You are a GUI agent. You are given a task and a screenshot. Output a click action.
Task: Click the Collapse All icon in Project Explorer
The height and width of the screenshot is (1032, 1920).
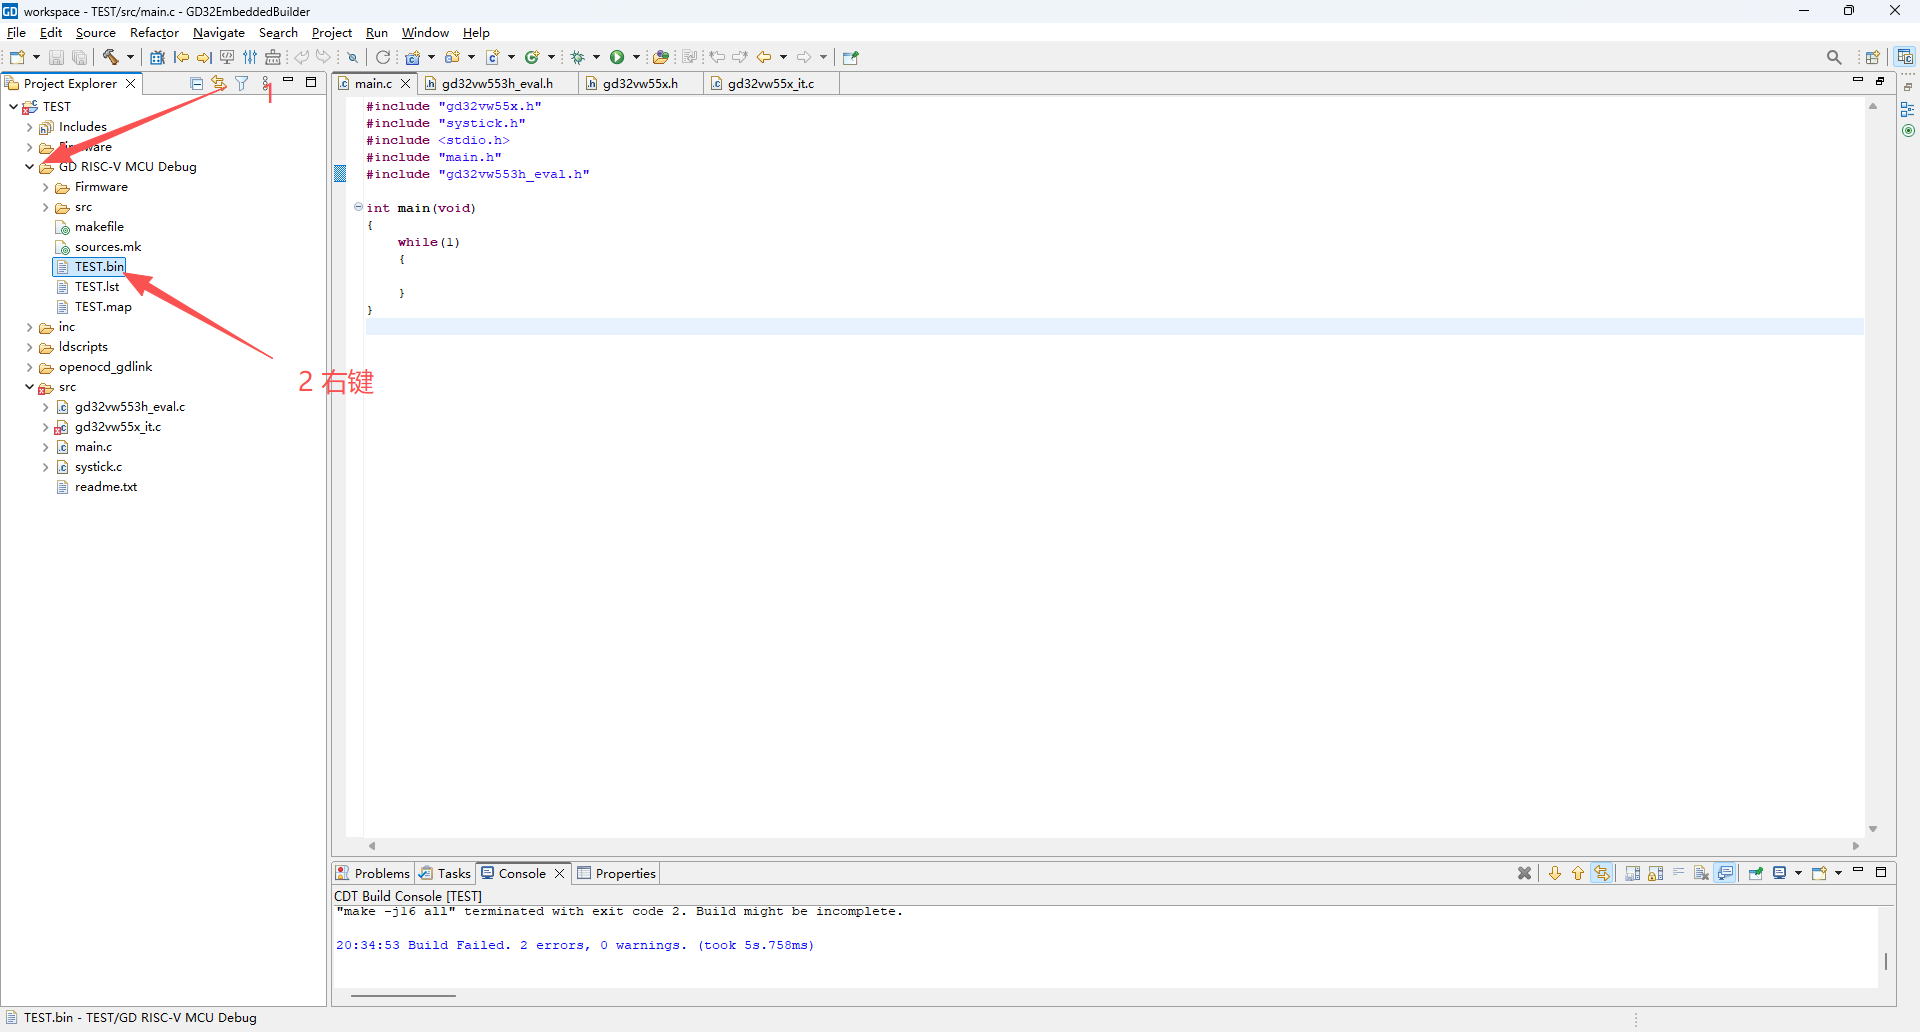tap(196, 84)
